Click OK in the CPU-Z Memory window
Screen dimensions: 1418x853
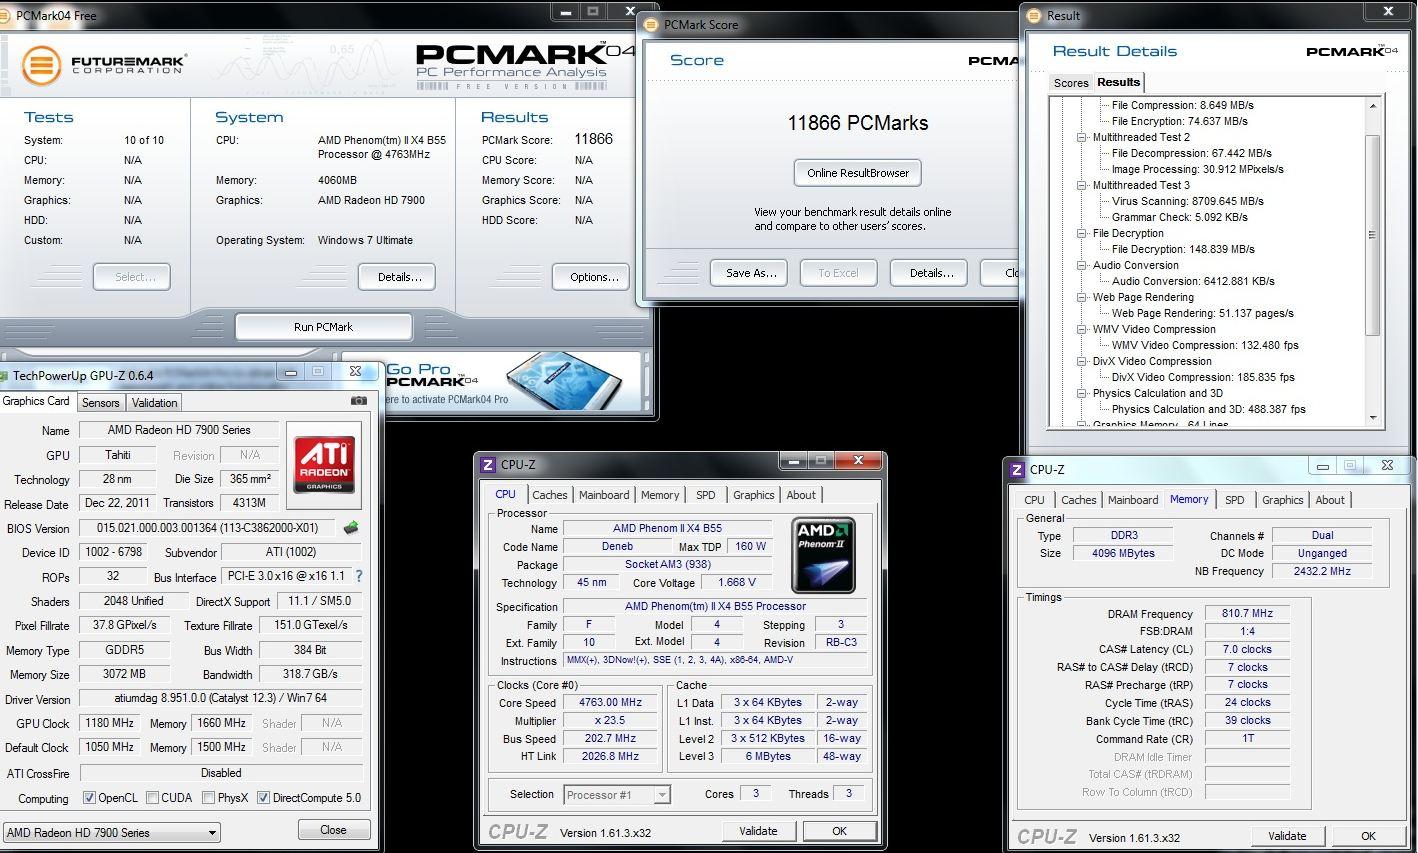1368,836
